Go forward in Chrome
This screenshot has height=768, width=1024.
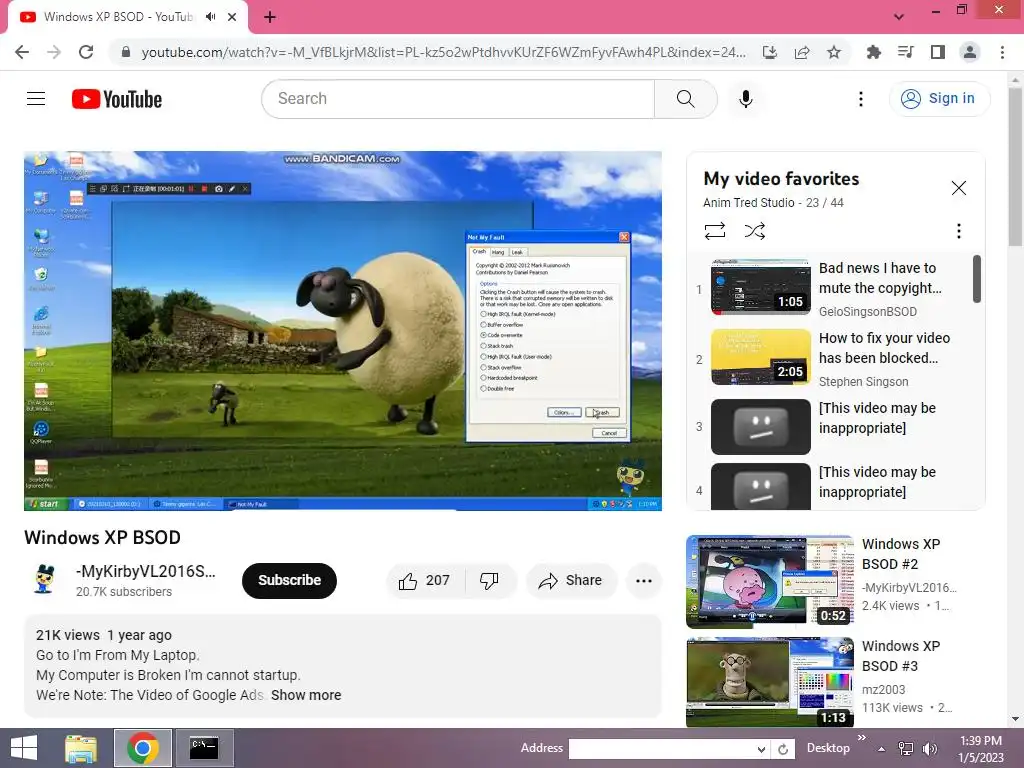[x=54, y=52]
